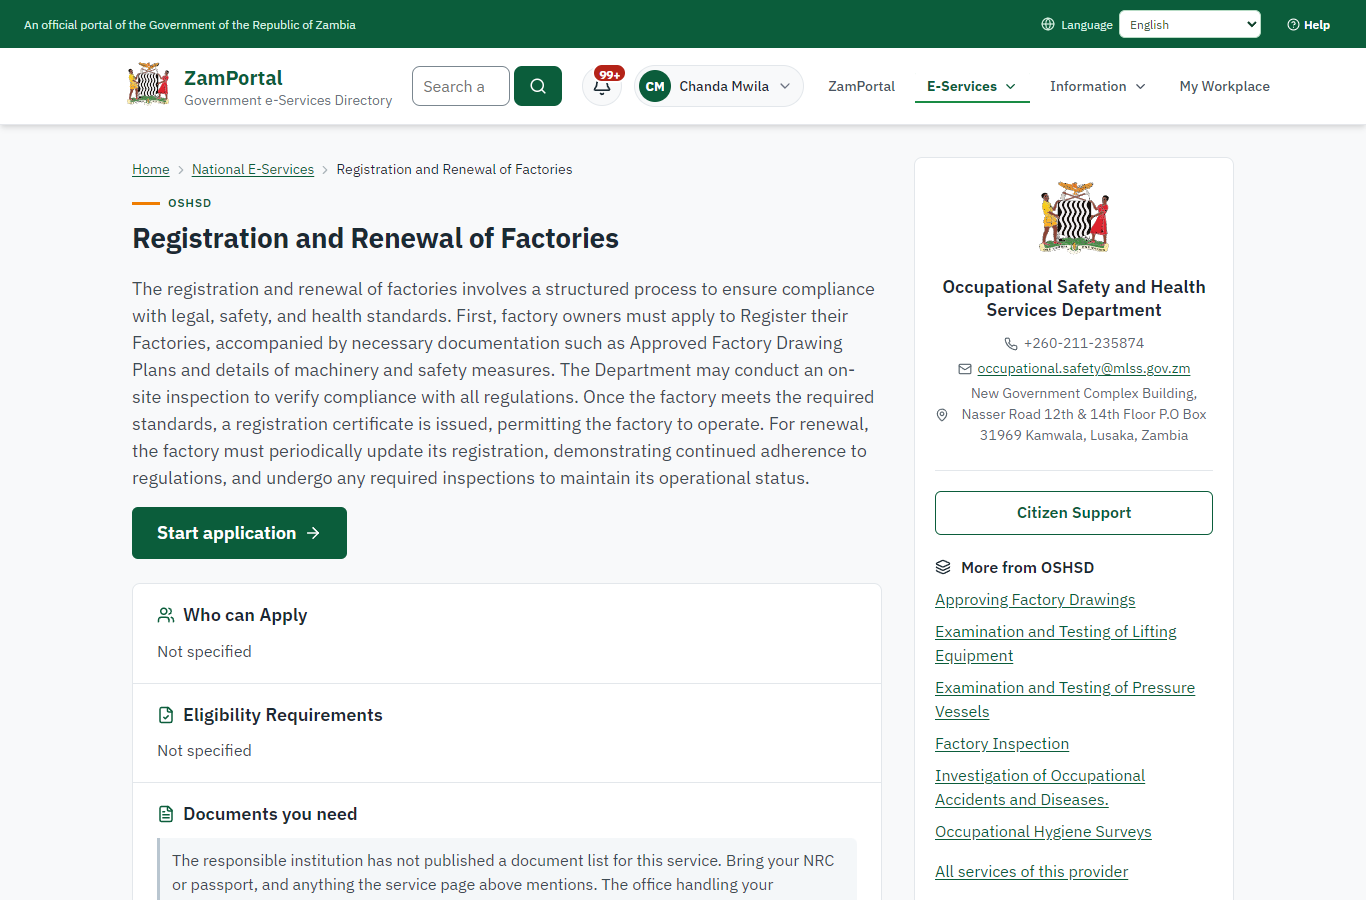Click the Citizen Support button
This screenshot has height=900, width=1366.
[1074, 513]
